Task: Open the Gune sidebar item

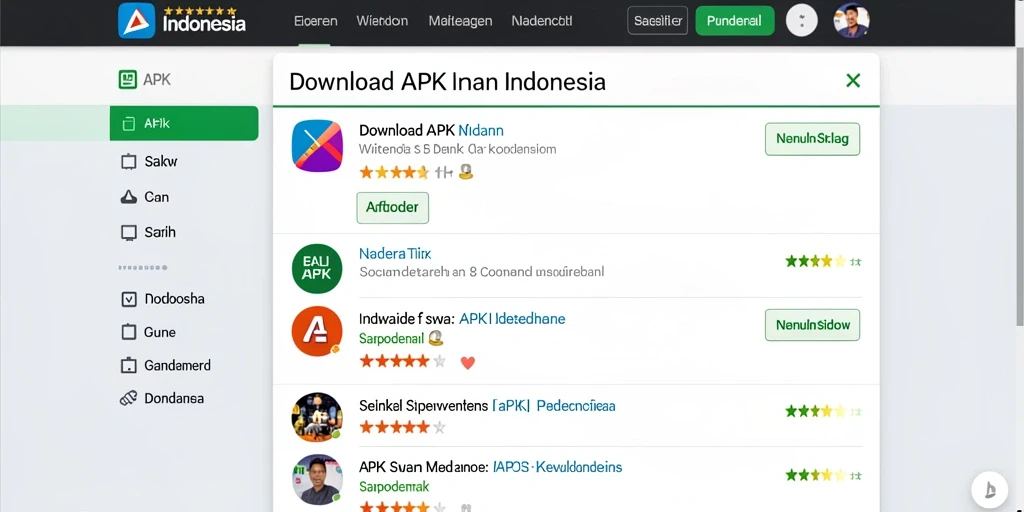Action: 149,332
